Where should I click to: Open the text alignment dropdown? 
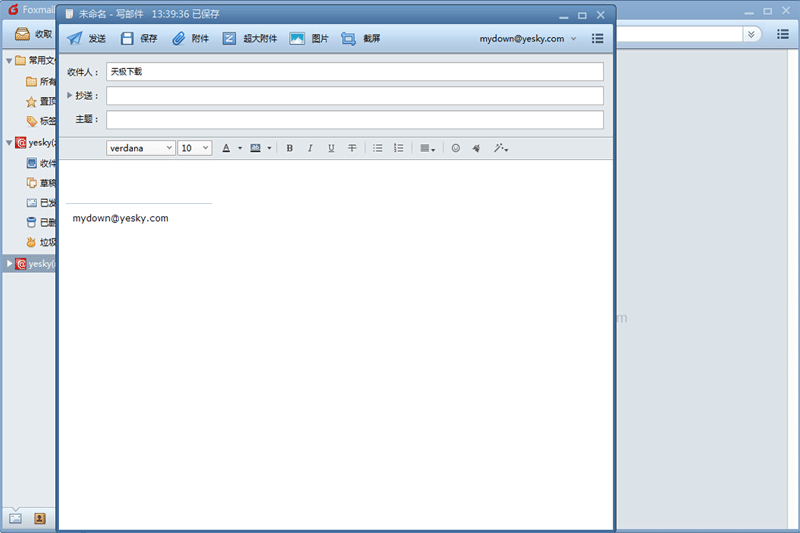point(427,148)
